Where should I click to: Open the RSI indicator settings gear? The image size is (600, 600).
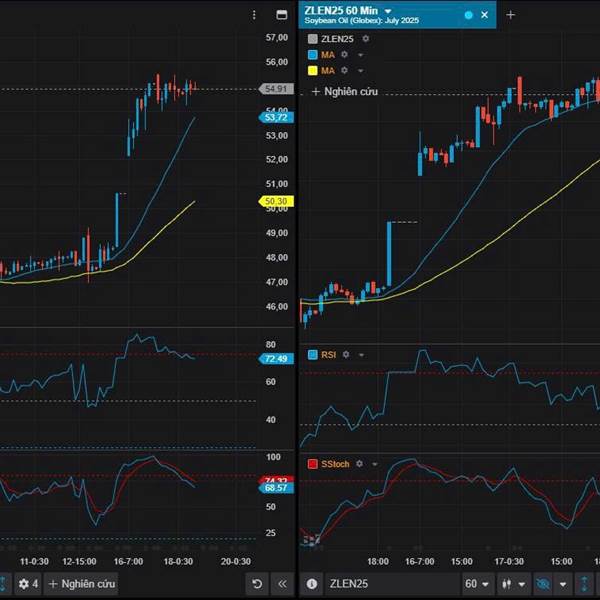pos(346,355)
